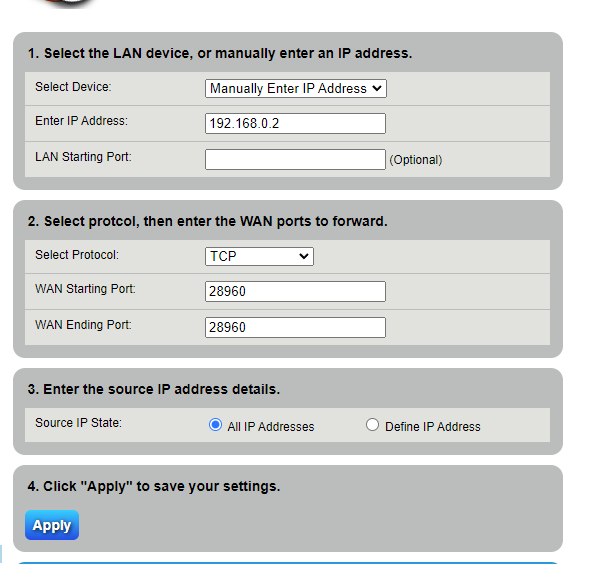Open the Select Device dropdown
This screenshot has height=564, width=603.
point(295,88)
